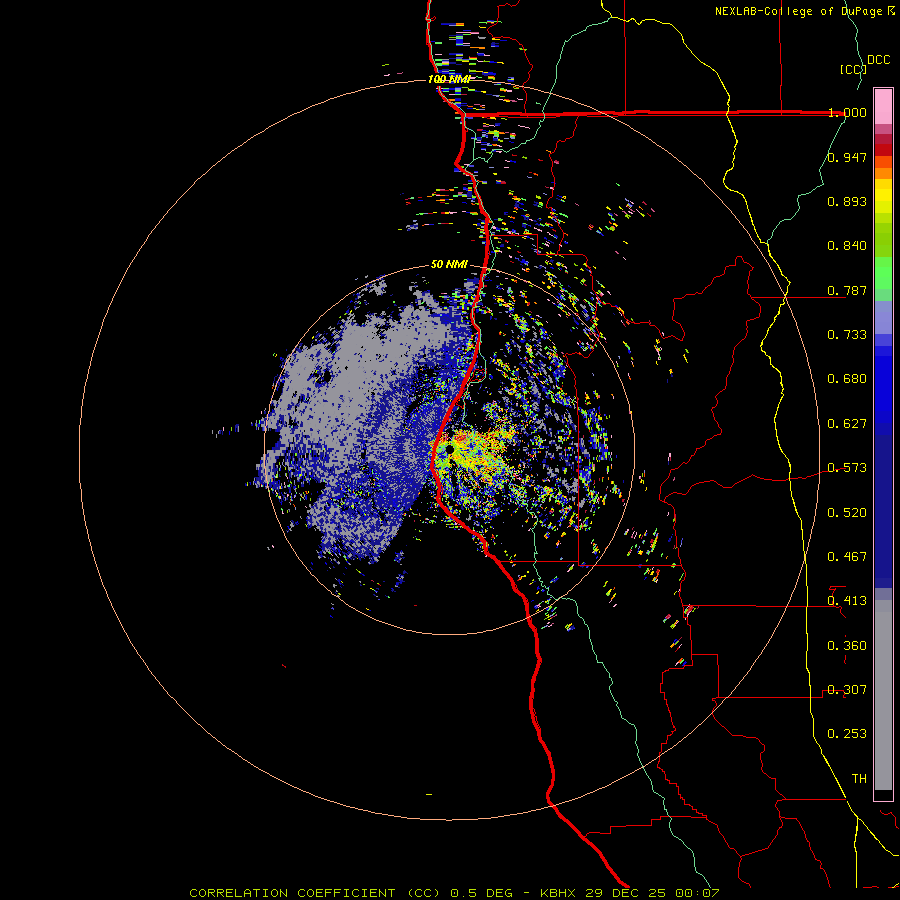The image size is (900, 900).
Task: Pick the bright green color bar segment
Action: 883,273
